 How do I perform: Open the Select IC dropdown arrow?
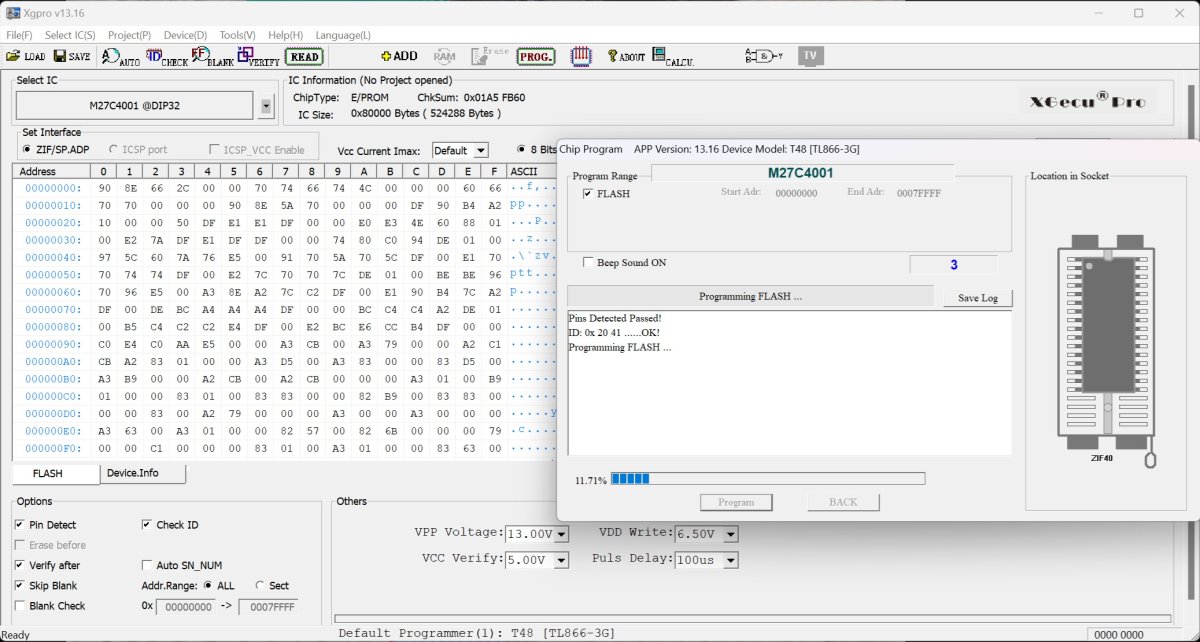pyautogui.click(x=266, y=106)
